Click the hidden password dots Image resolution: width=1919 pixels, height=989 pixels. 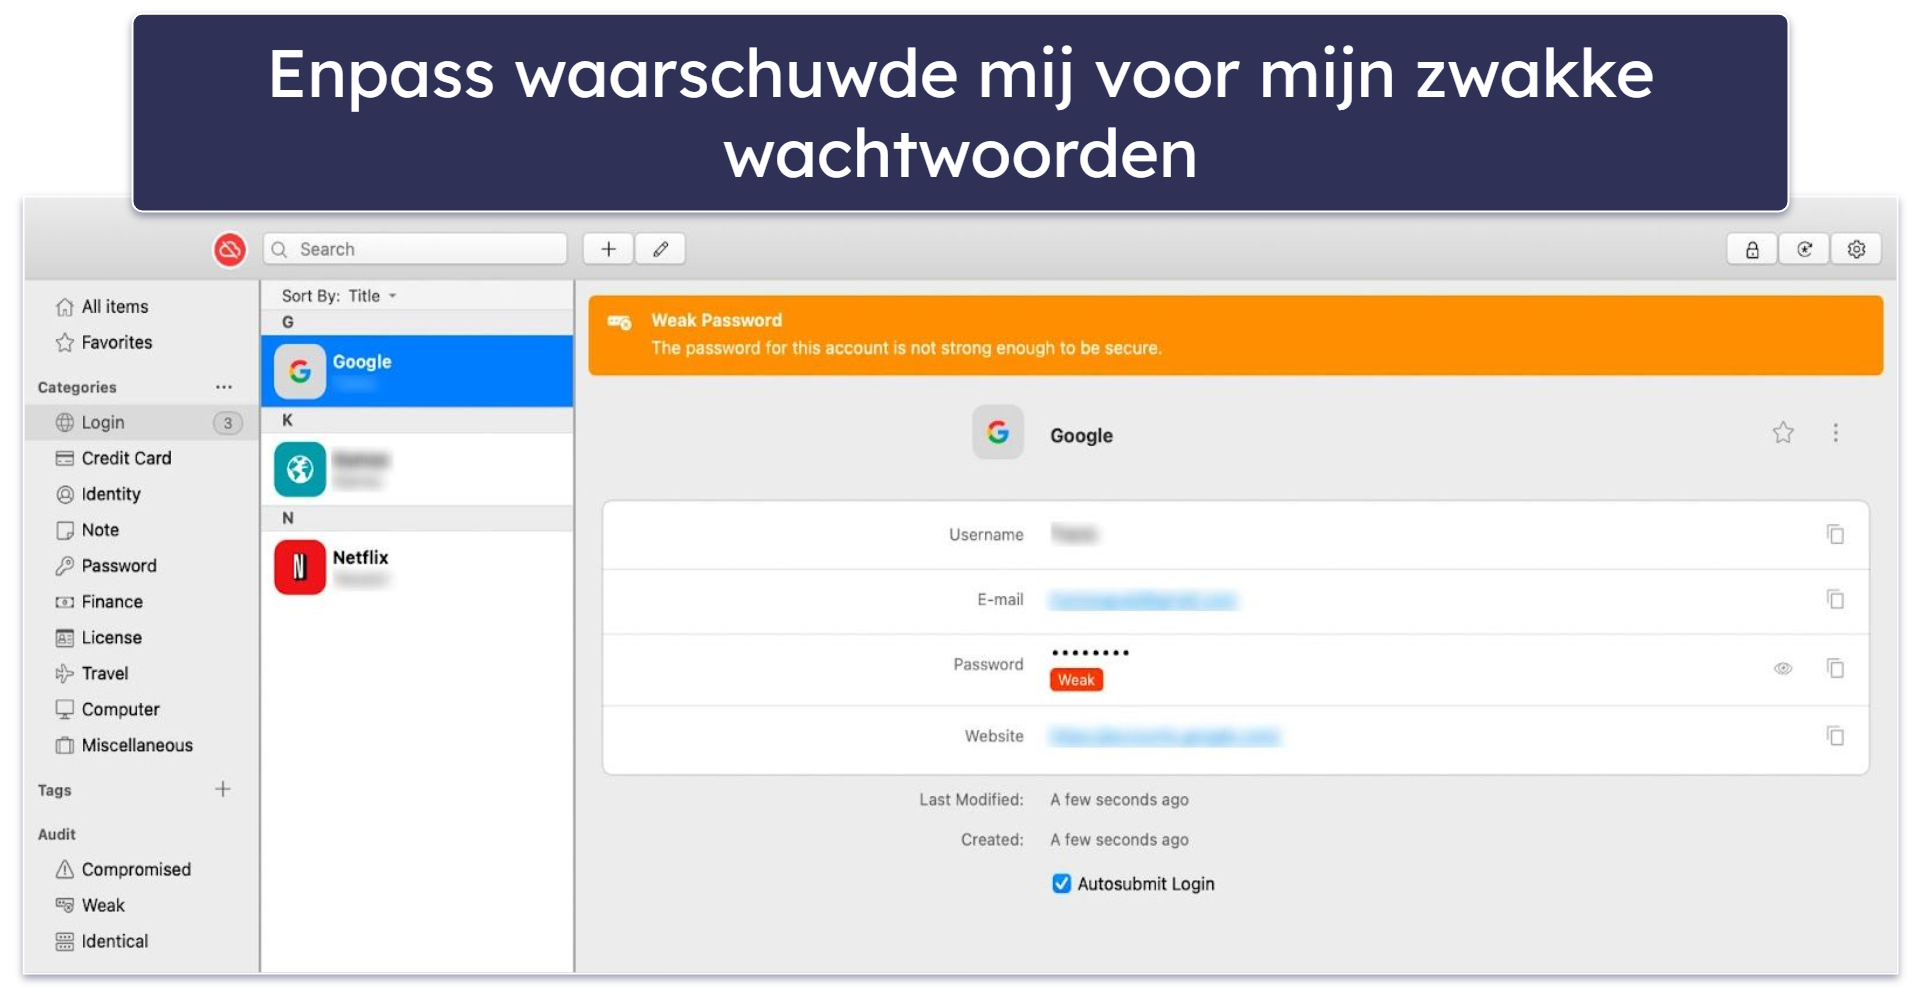1090,653
